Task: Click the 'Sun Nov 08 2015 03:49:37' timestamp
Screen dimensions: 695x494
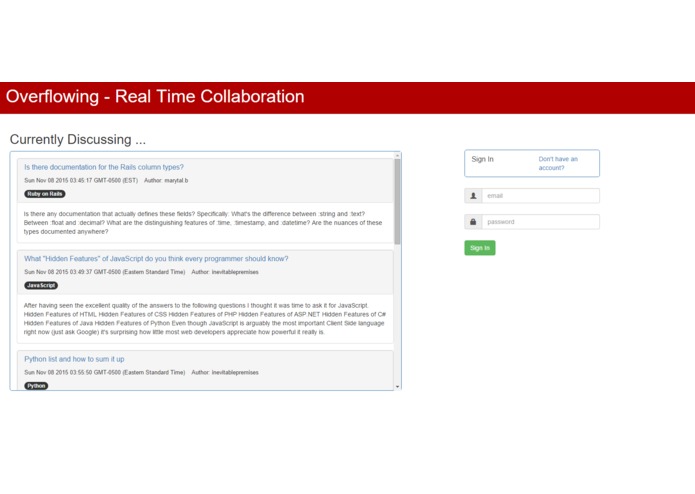Action: pyautogui.click(x=105, y=272)
